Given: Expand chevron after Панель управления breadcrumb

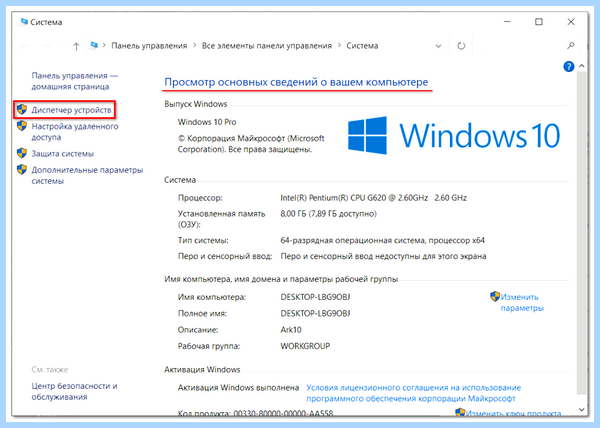Looking at the screenshot, I should click(194, 46).
